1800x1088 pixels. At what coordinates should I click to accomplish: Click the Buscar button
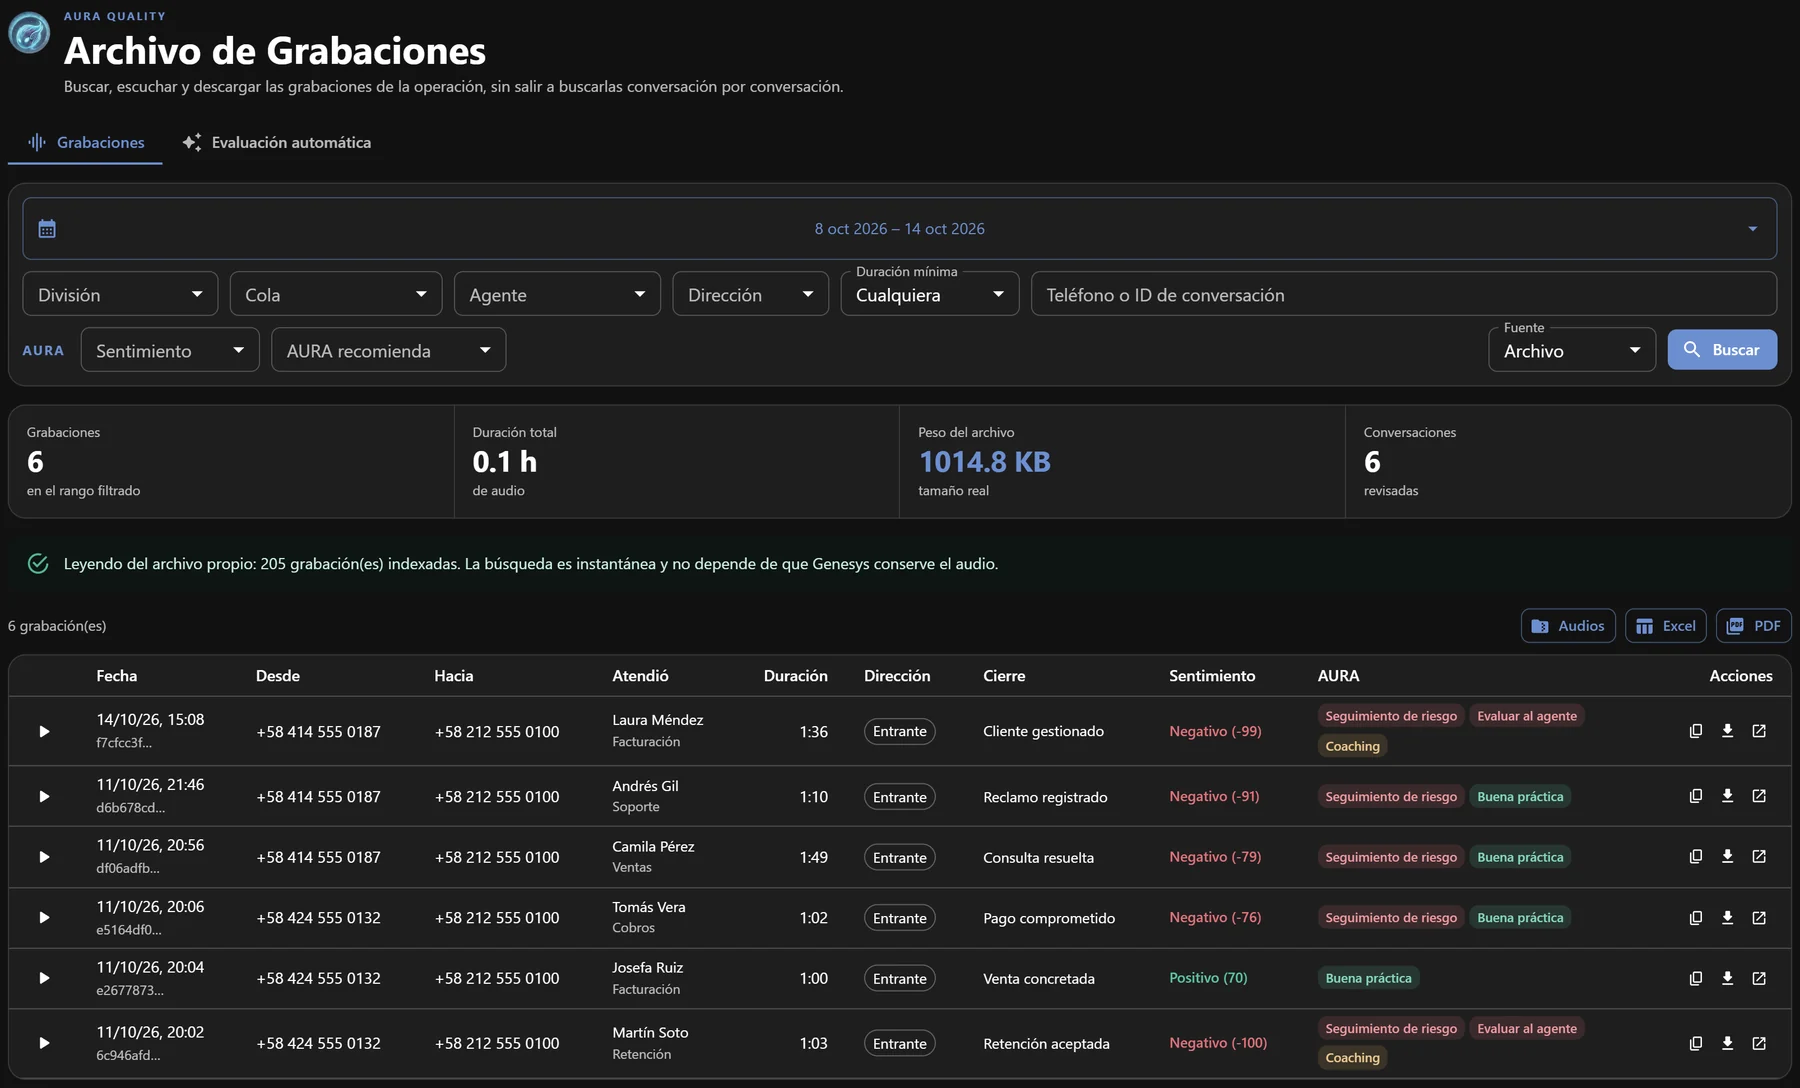1722,349
